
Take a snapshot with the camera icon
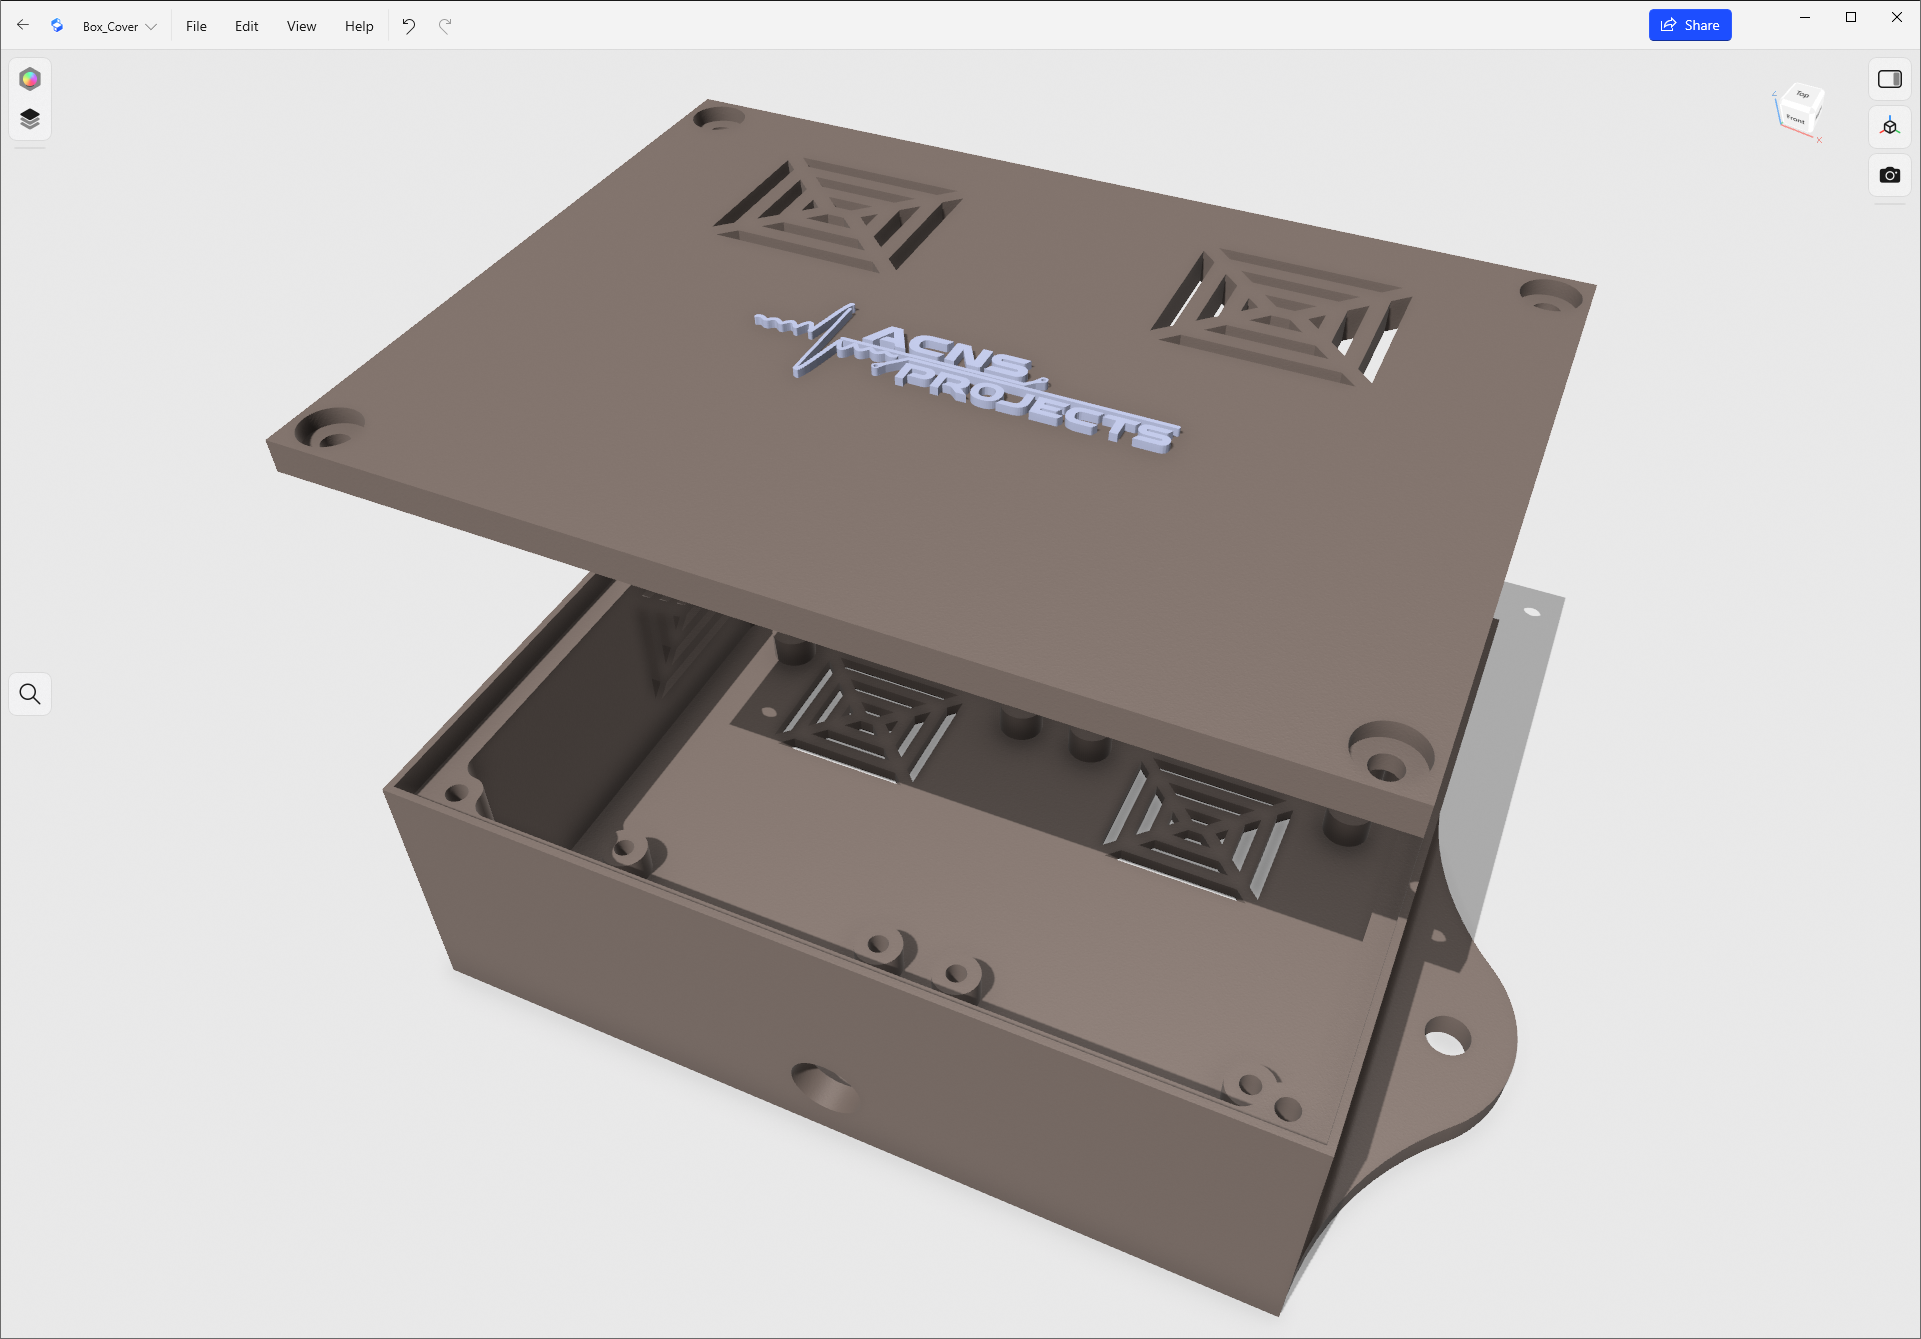point(1889,175)
